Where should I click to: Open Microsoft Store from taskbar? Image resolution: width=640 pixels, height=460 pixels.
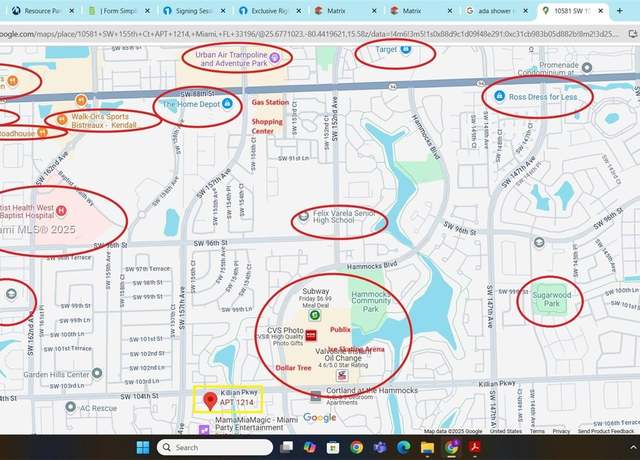(x=333, y=447)
